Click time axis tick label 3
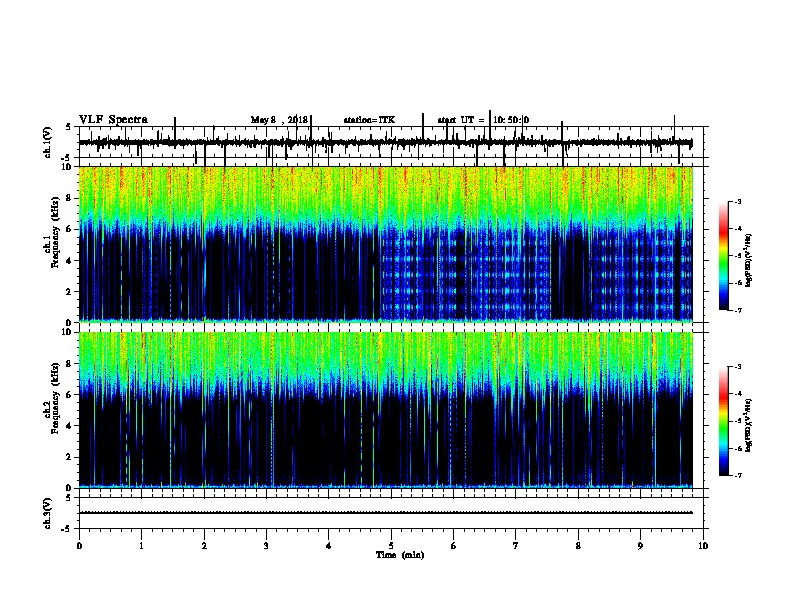Viewport: 792px width, 612px height. 266,546
